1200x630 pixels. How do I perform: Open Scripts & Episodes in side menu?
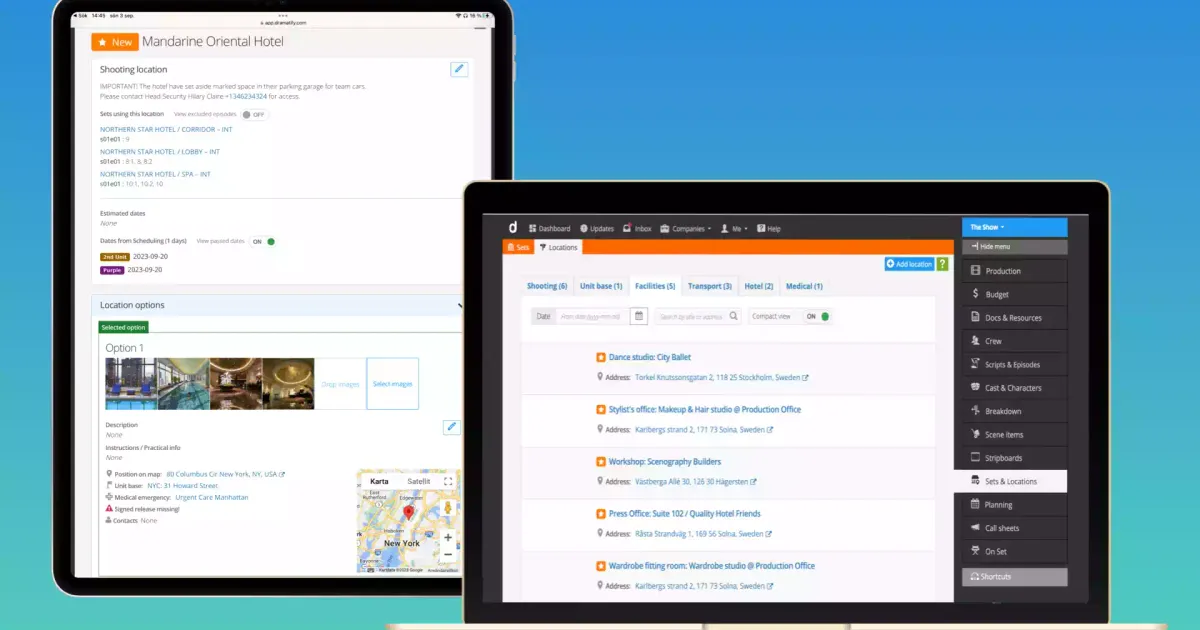click(1015, 365)
